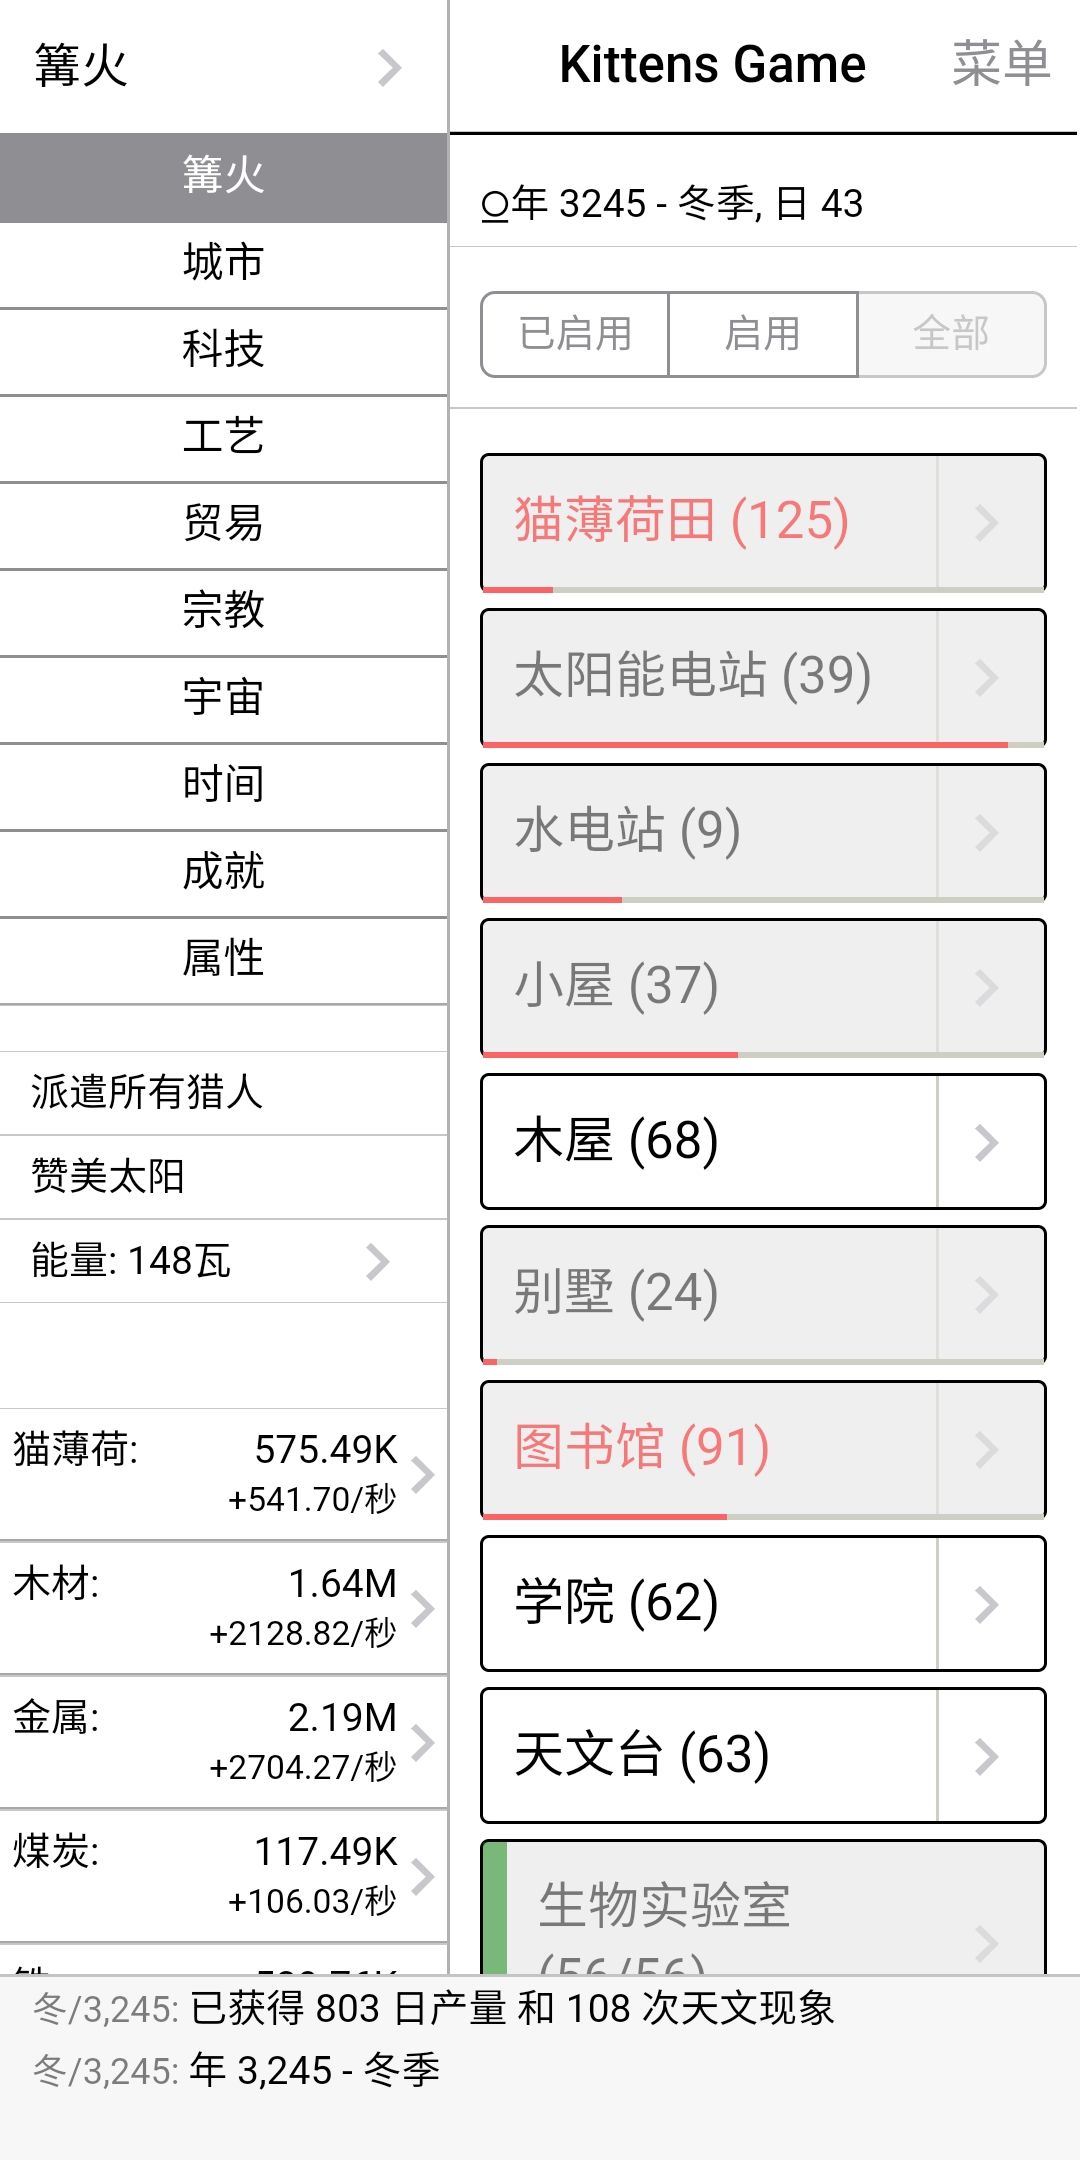
Task: Expand the 能量: 148瓦 row
Action: click(377, 1261)
